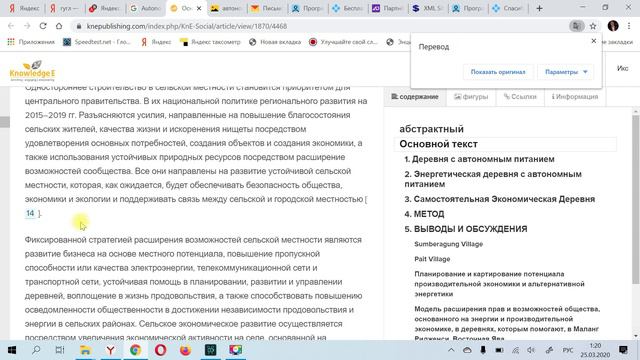Switch to the 'Письм' mail browser tab

[266, 8]
